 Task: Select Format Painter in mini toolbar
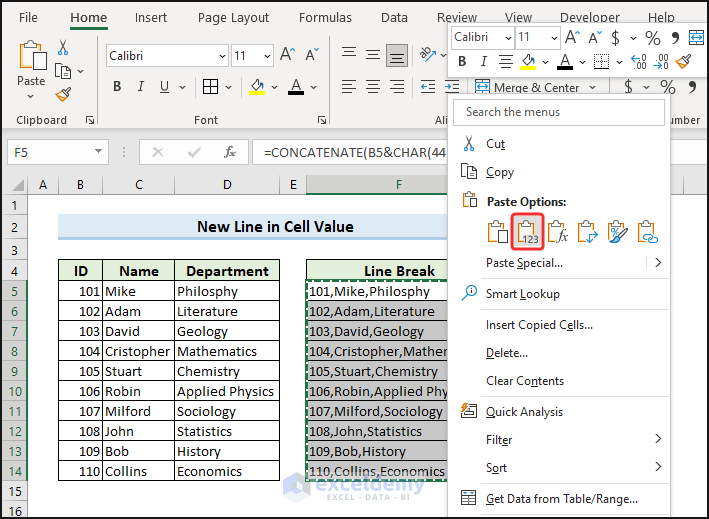pyautogui.click(x=684, y=61)
